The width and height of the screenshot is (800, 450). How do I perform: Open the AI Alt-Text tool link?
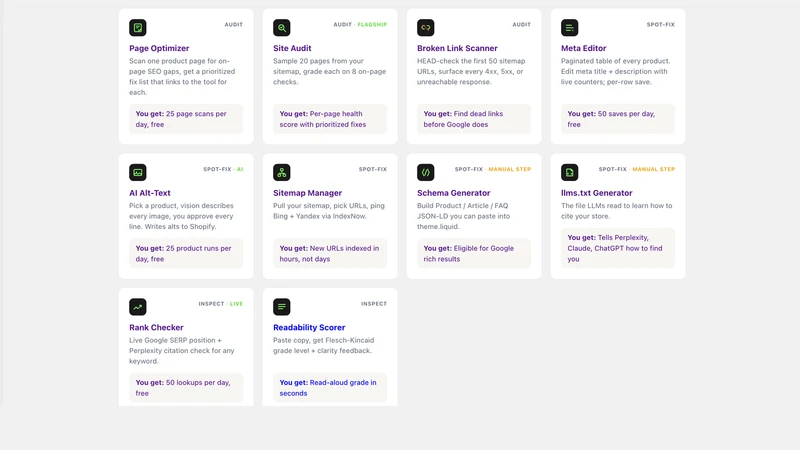point(149,193)
